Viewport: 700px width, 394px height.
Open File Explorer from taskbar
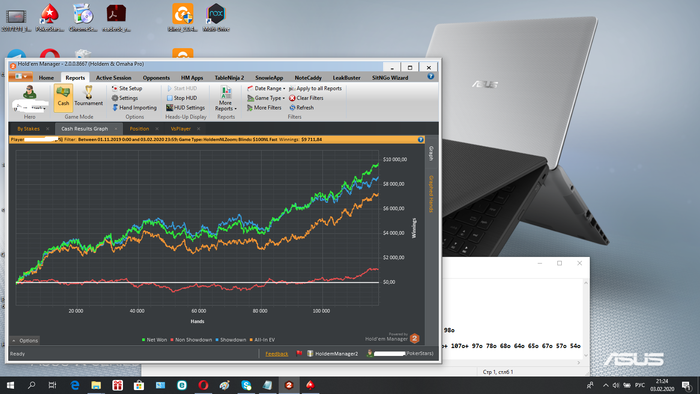[x=96, y=385]
